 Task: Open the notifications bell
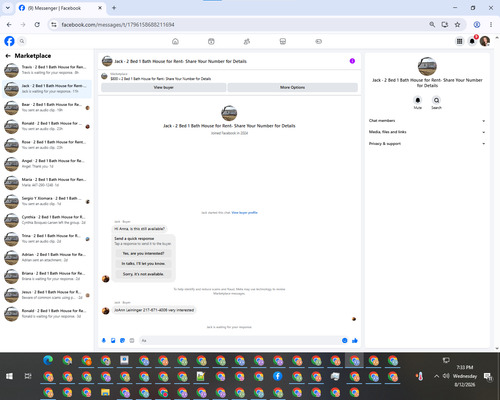(472, 41)
